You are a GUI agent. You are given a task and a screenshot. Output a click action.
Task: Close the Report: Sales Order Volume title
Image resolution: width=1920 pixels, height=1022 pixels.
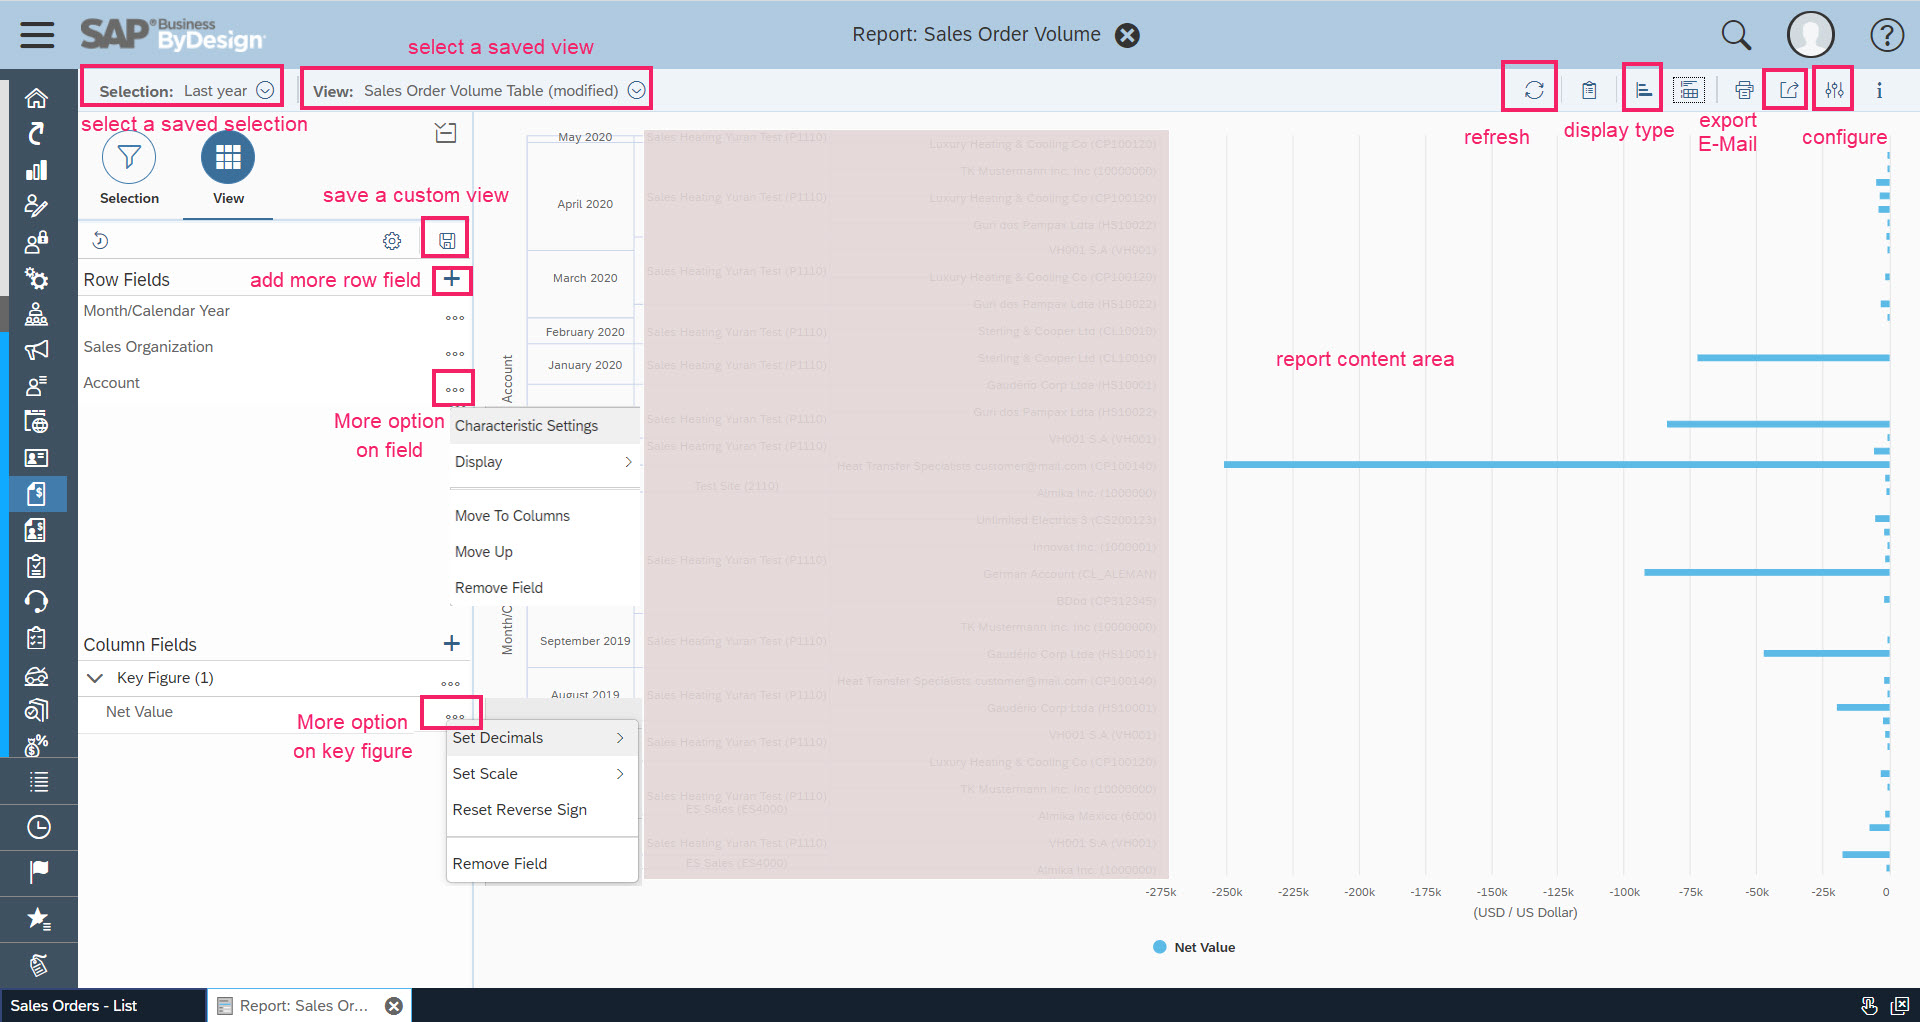pos(1127,35)
